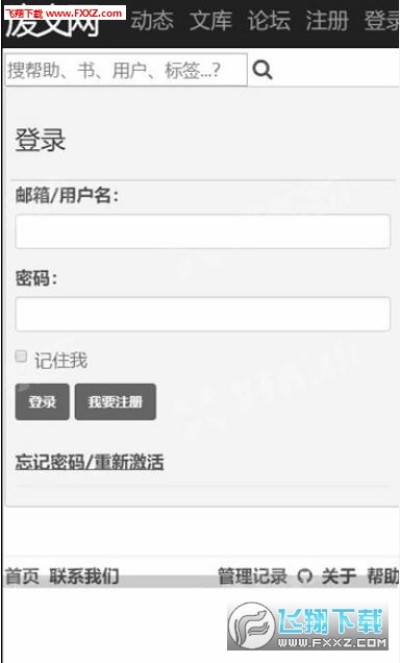The height and width of the screenshot is (663, 400).
Task: Click the gray 登录 submit button
Action: click(x=42, y=402)
